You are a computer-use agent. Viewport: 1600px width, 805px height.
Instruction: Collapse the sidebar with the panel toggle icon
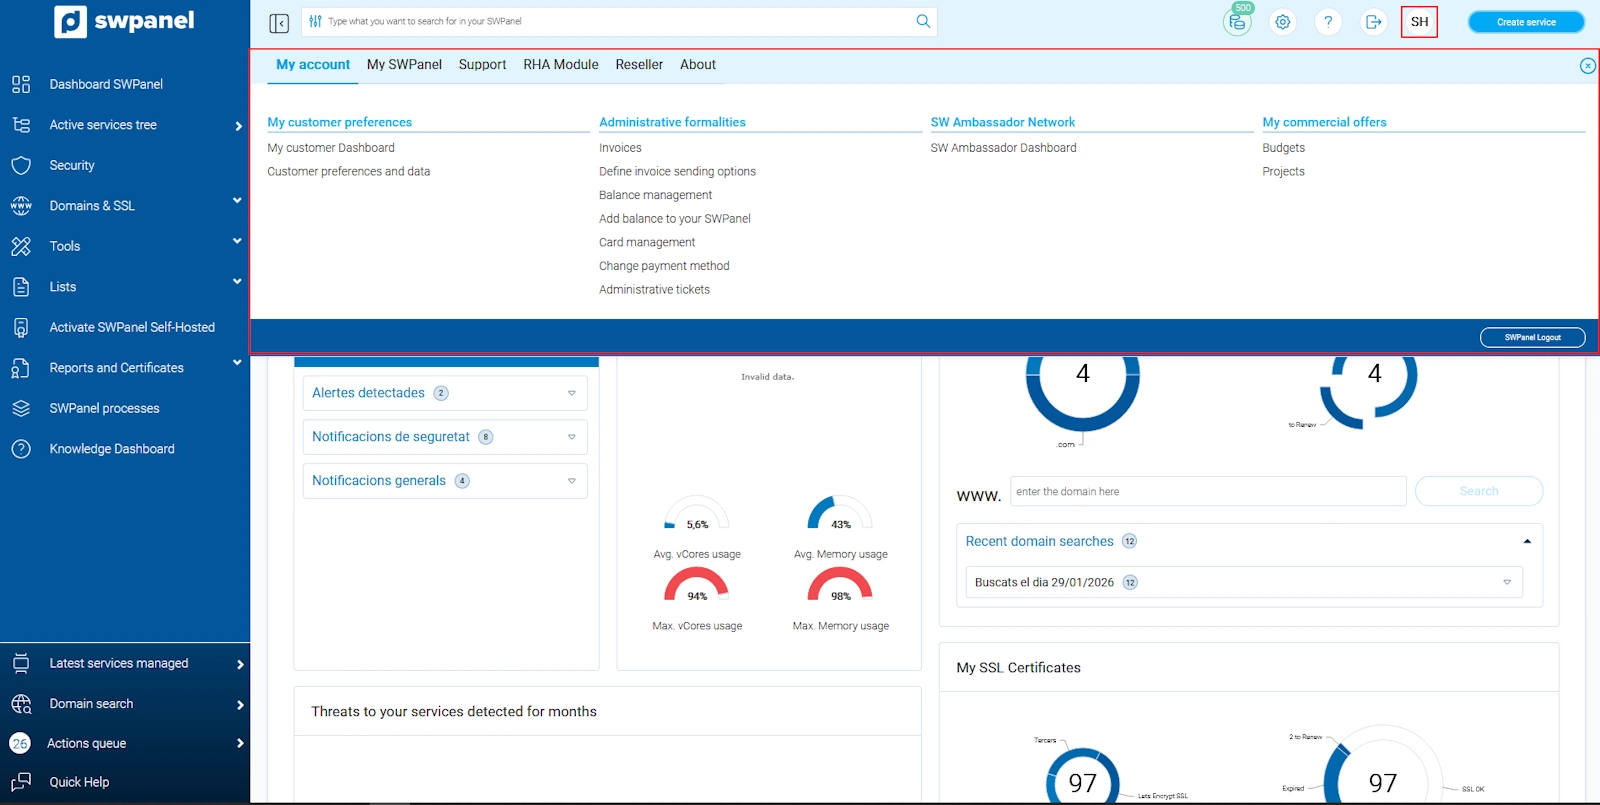[279, 22]
